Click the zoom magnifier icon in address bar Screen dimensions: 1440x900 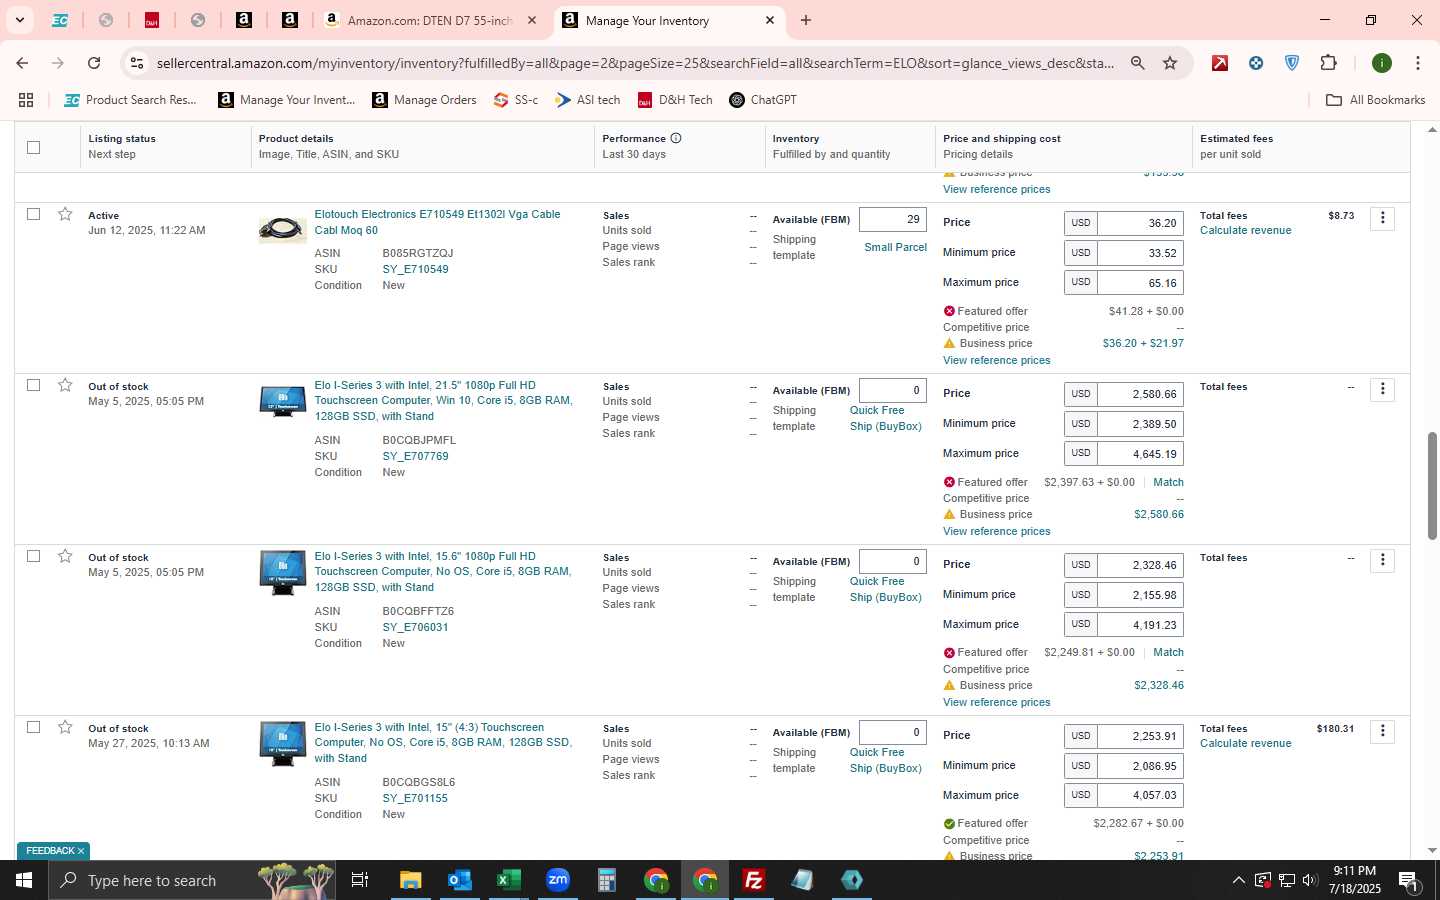pos(1138,63)
